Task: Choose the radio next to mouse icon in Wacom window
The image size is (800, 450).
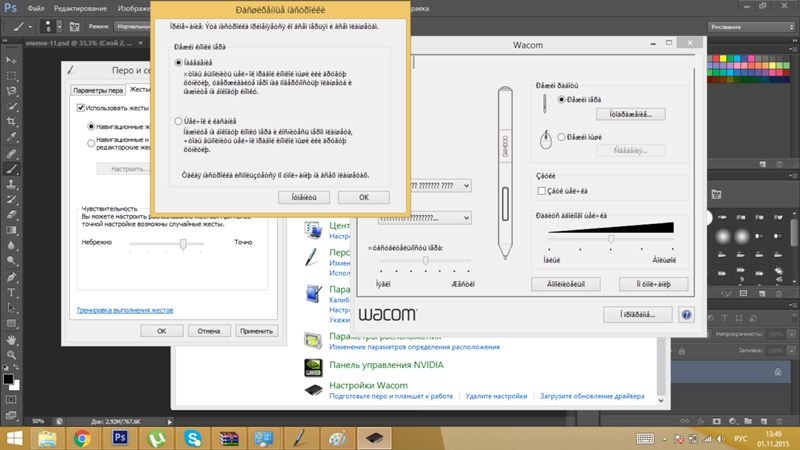Action: [561, 137]
